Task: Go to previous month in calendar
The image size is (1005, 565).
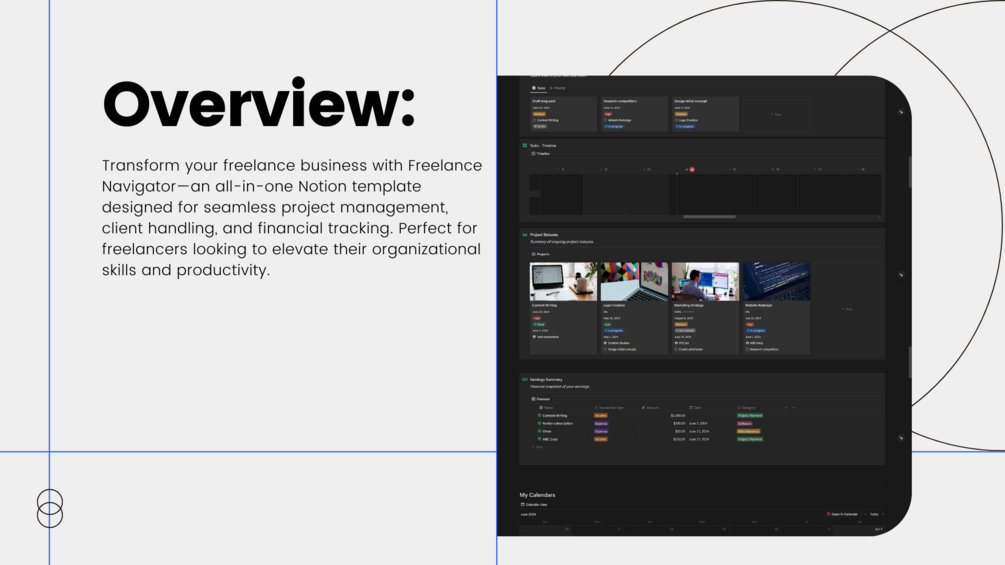Action: [x=865, y=514]
